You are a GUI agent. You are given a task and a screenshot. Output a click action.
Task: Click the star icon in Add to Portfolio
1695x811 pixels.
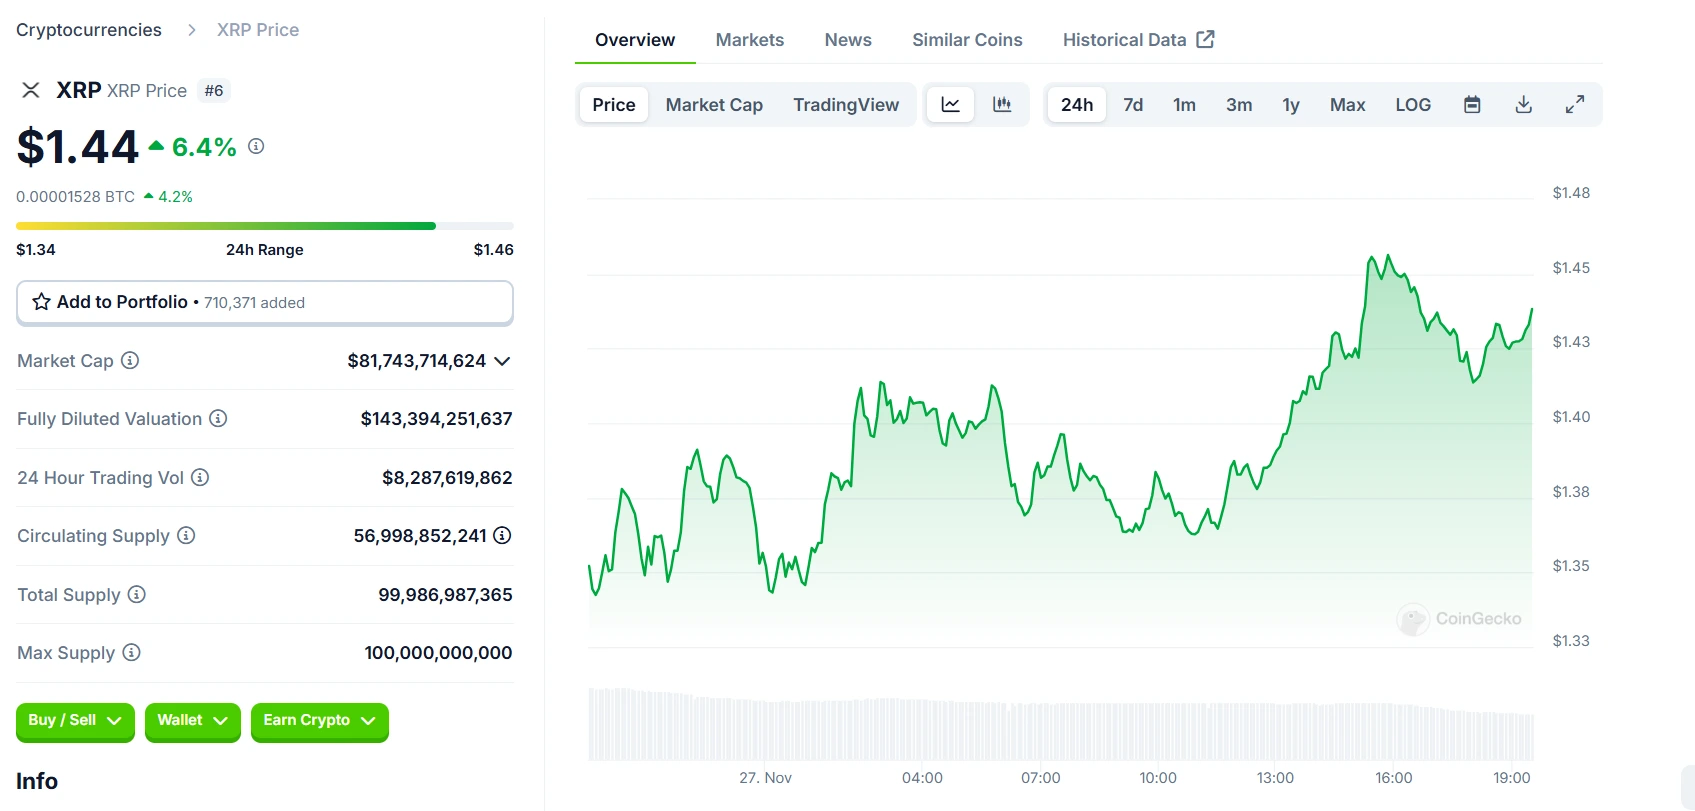41,302
